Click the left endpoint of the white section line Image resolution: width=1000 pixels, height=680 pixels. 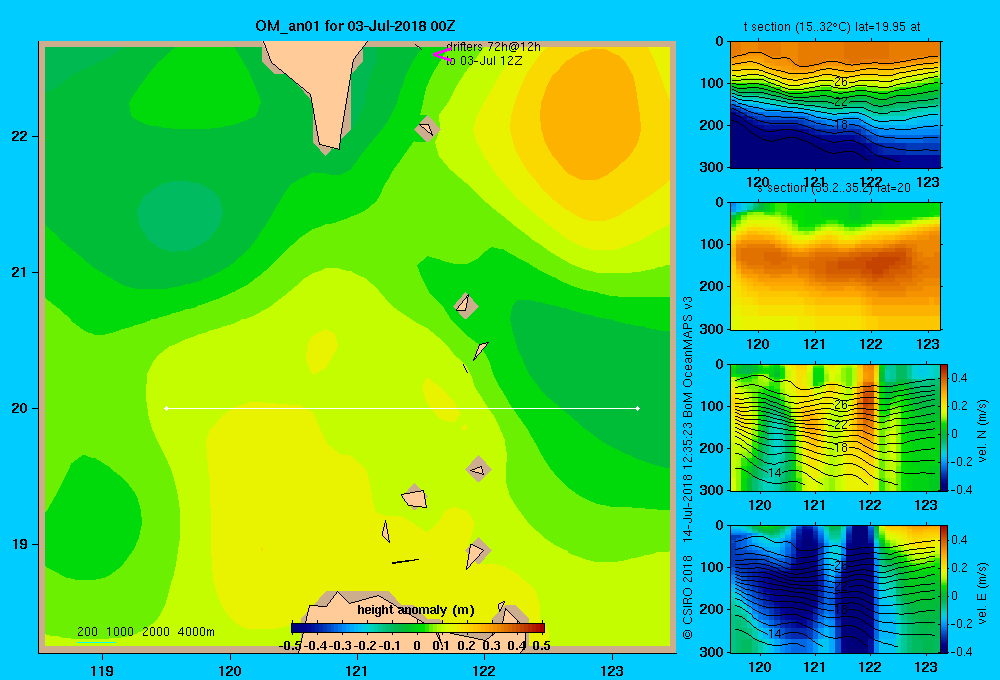[166, 408]
